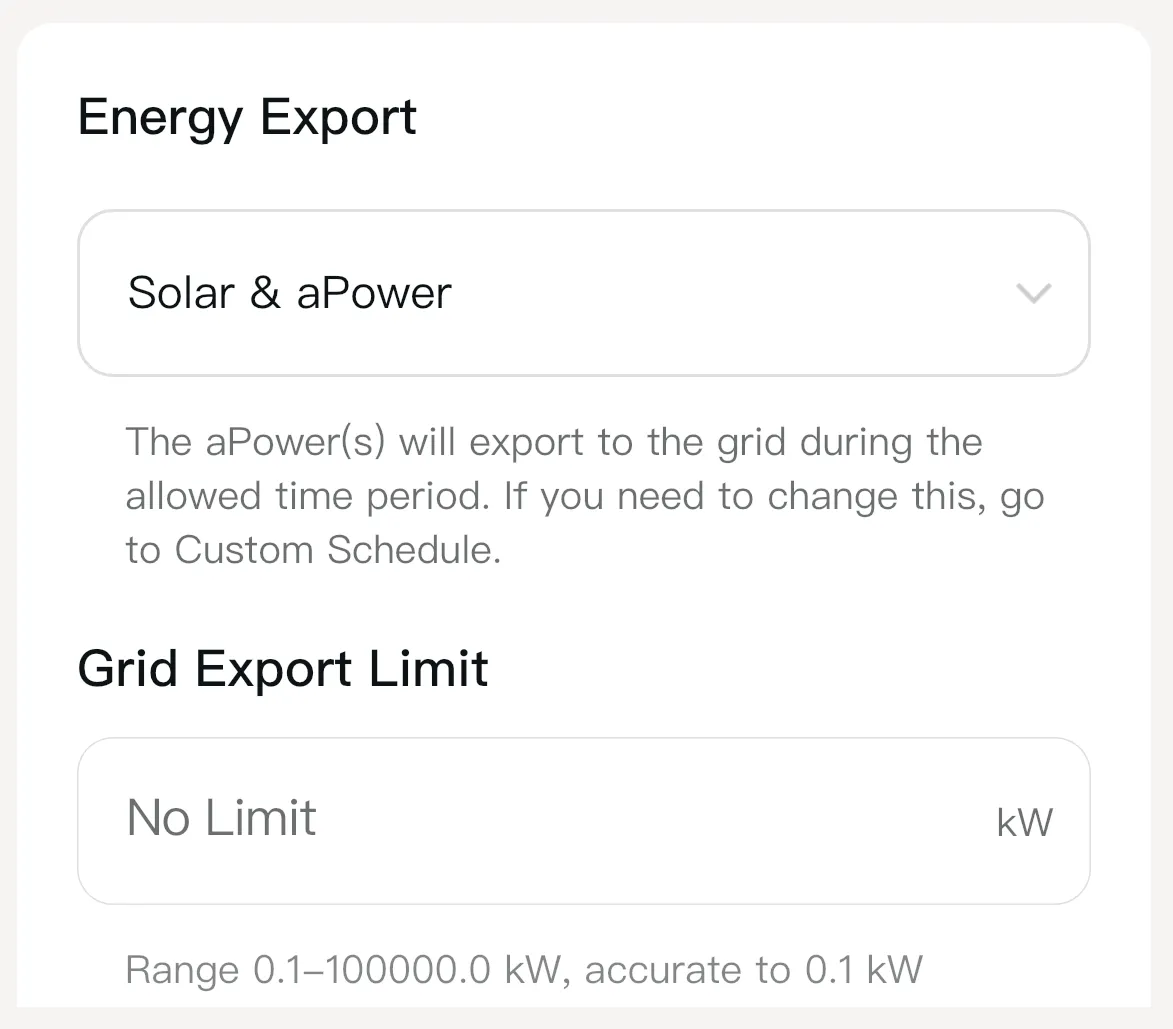Screen dimensions: 1173x1029
Task: Click the chevron arrow in Energy Export box
Action: tap(1032, 294)
